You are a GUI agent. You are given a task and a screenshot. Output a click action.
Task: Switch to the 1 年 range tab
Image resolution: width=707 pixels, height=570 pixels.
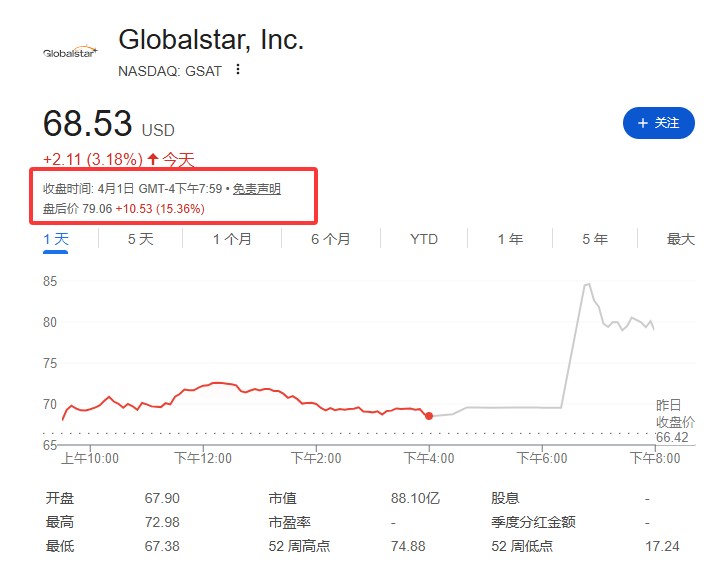pyautogui.click(x=510, y=239)
